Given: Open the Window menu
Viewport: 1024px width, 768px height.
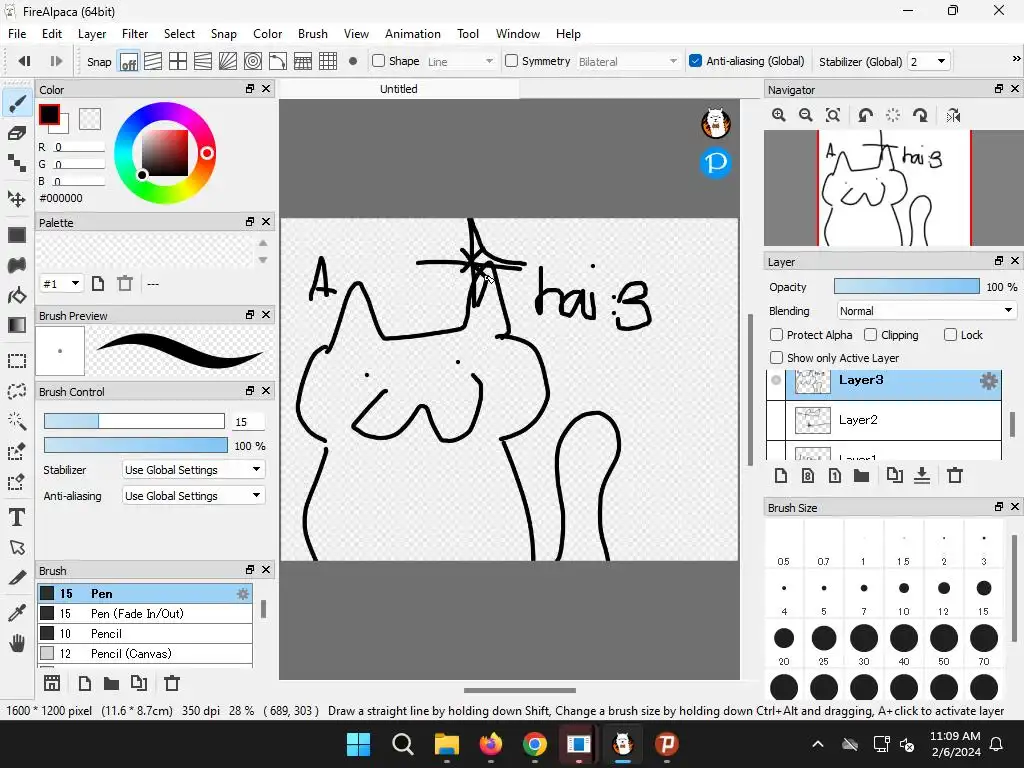Looking at the screenshot, I should tap(517, 34).
